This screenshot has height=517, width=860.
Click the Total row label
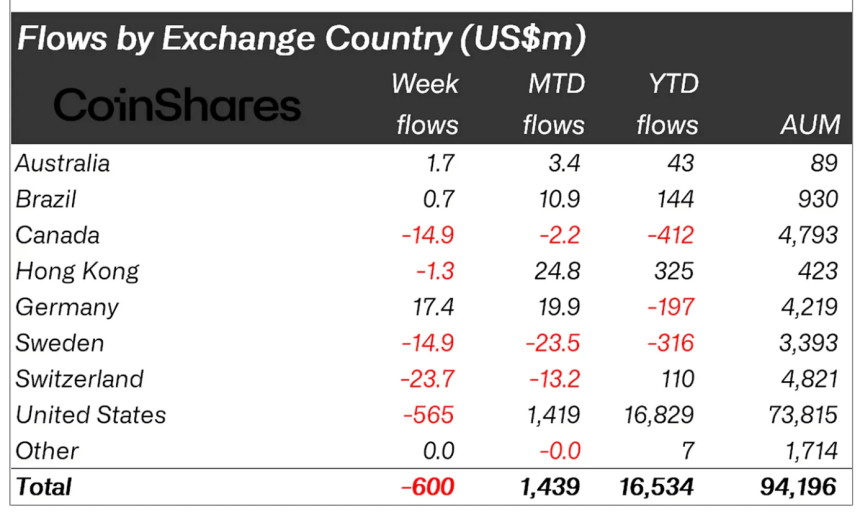click(44, 487)
